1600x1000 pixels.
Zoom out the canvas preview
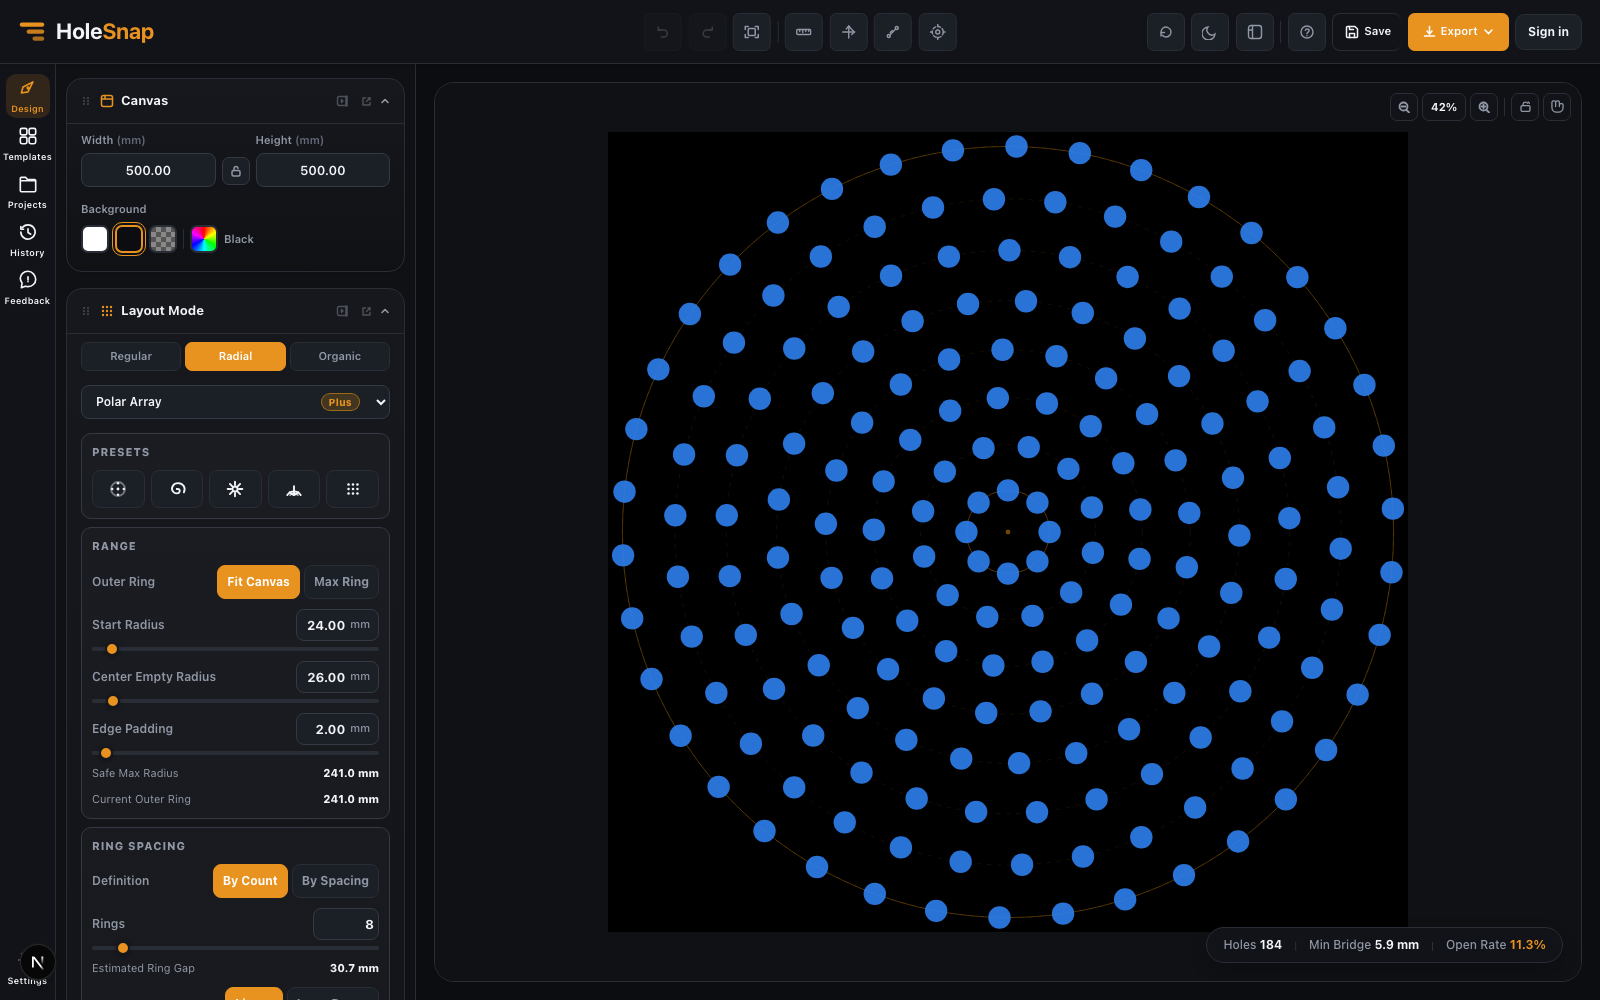[1404, 107]
